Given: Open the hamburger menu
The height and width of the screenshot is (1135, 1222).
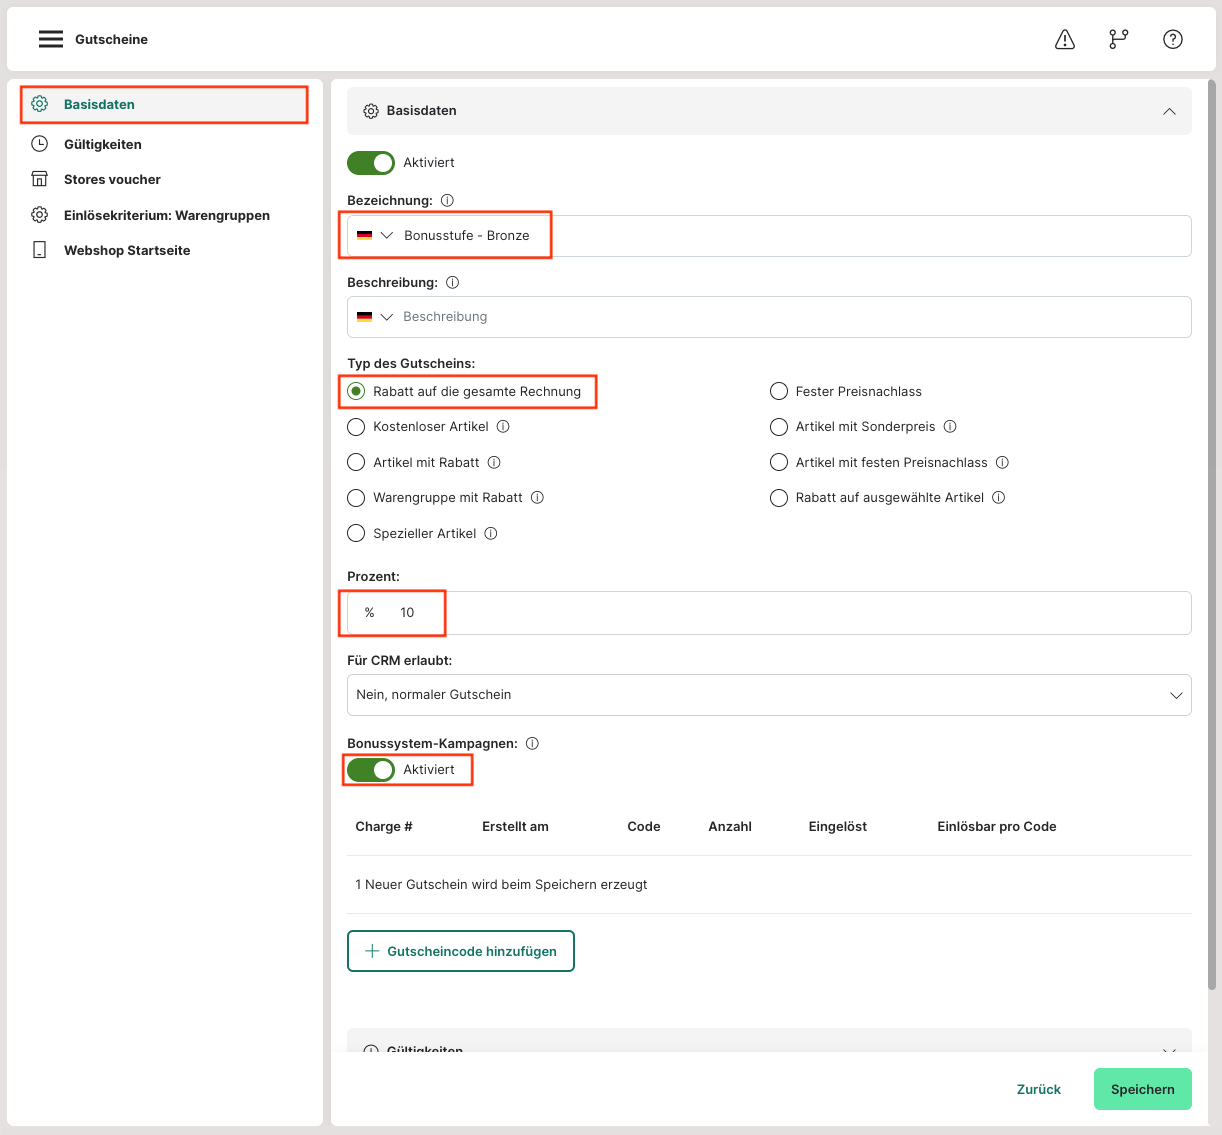Looking at the screenshot, I should coord(51,39).
